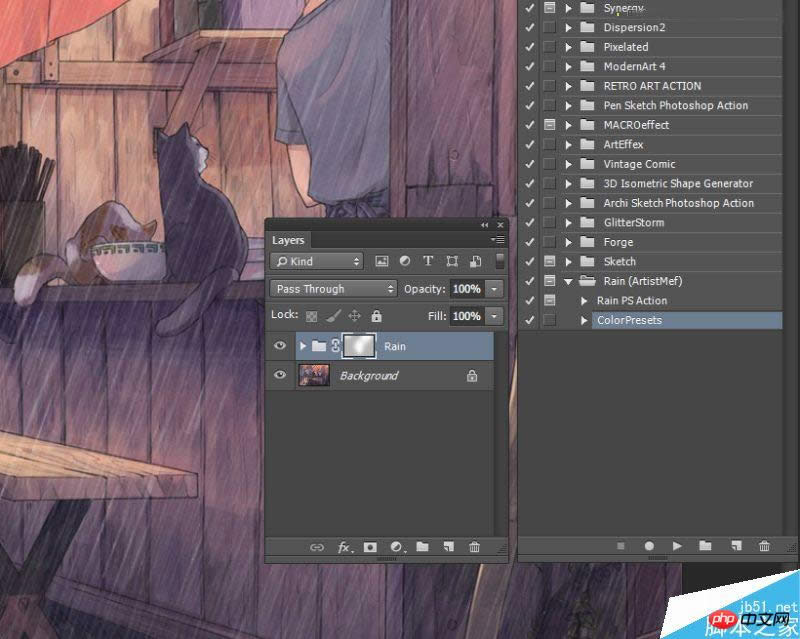Open the Opacity slider dropdown arrow
The height and width of the screenshot is (639, 800).
[x=495, y=289]
